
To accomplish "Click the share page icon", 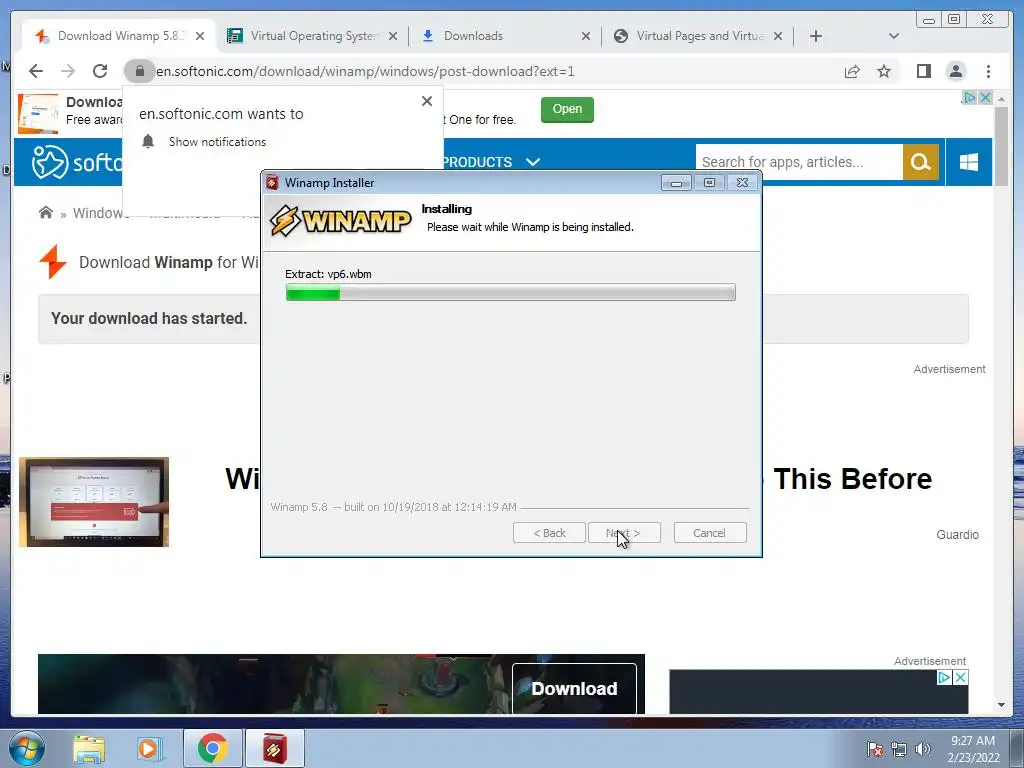I will 852,71.
